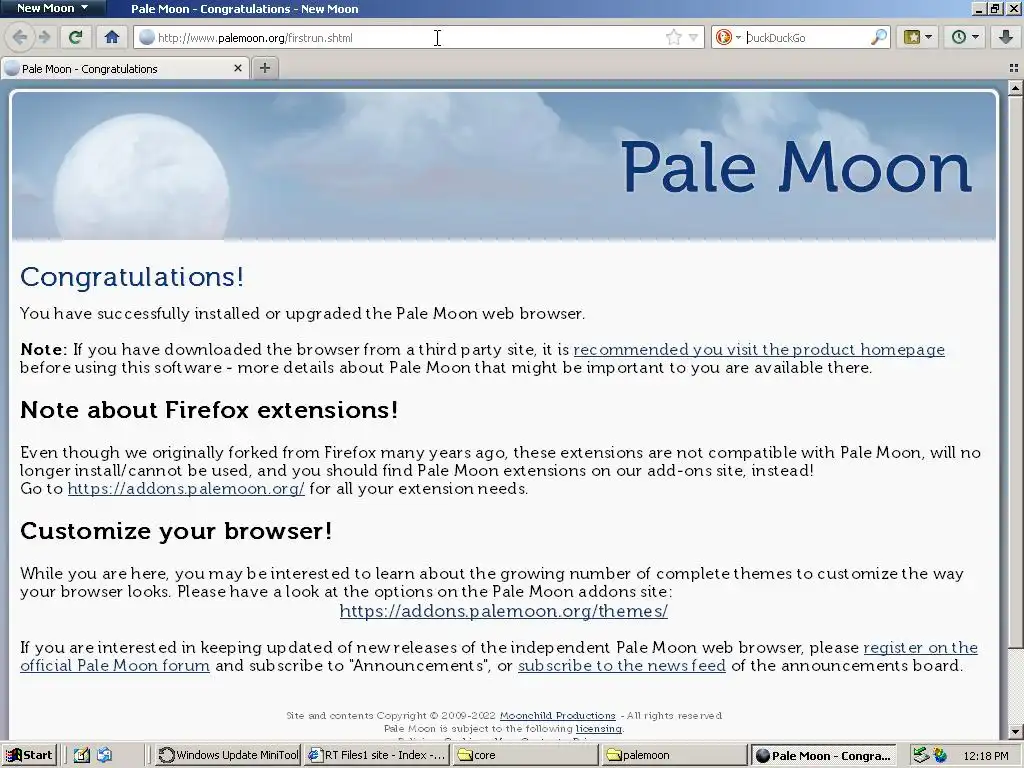Click first quick launch icon
This screenshot has height=768, width=1024.
(x=82, y=755)
